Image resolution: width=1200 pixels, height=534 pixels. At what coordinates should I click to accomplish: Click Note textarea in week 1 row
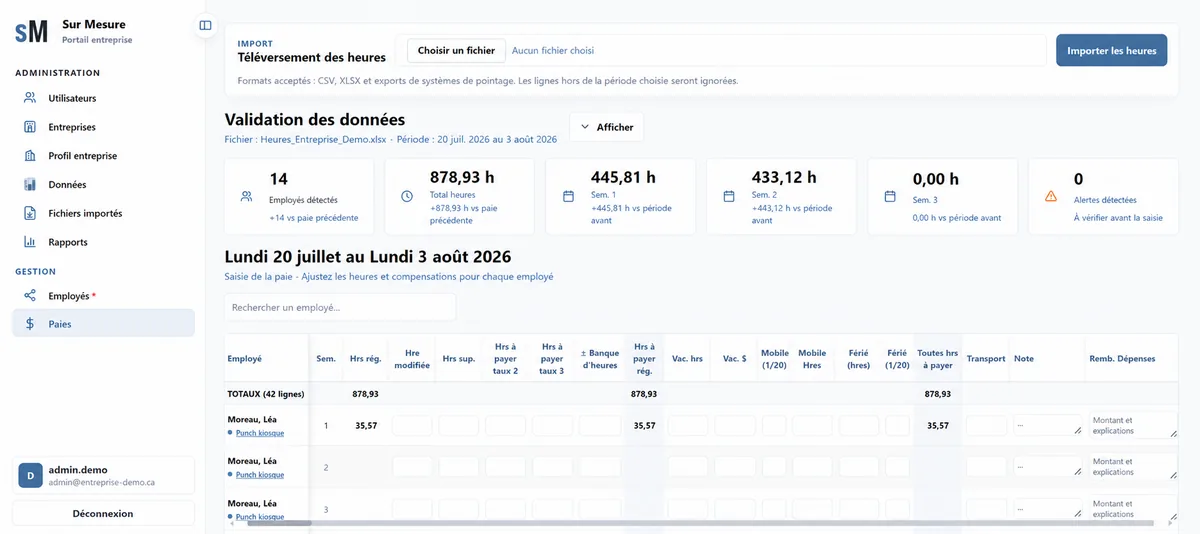1048,425
